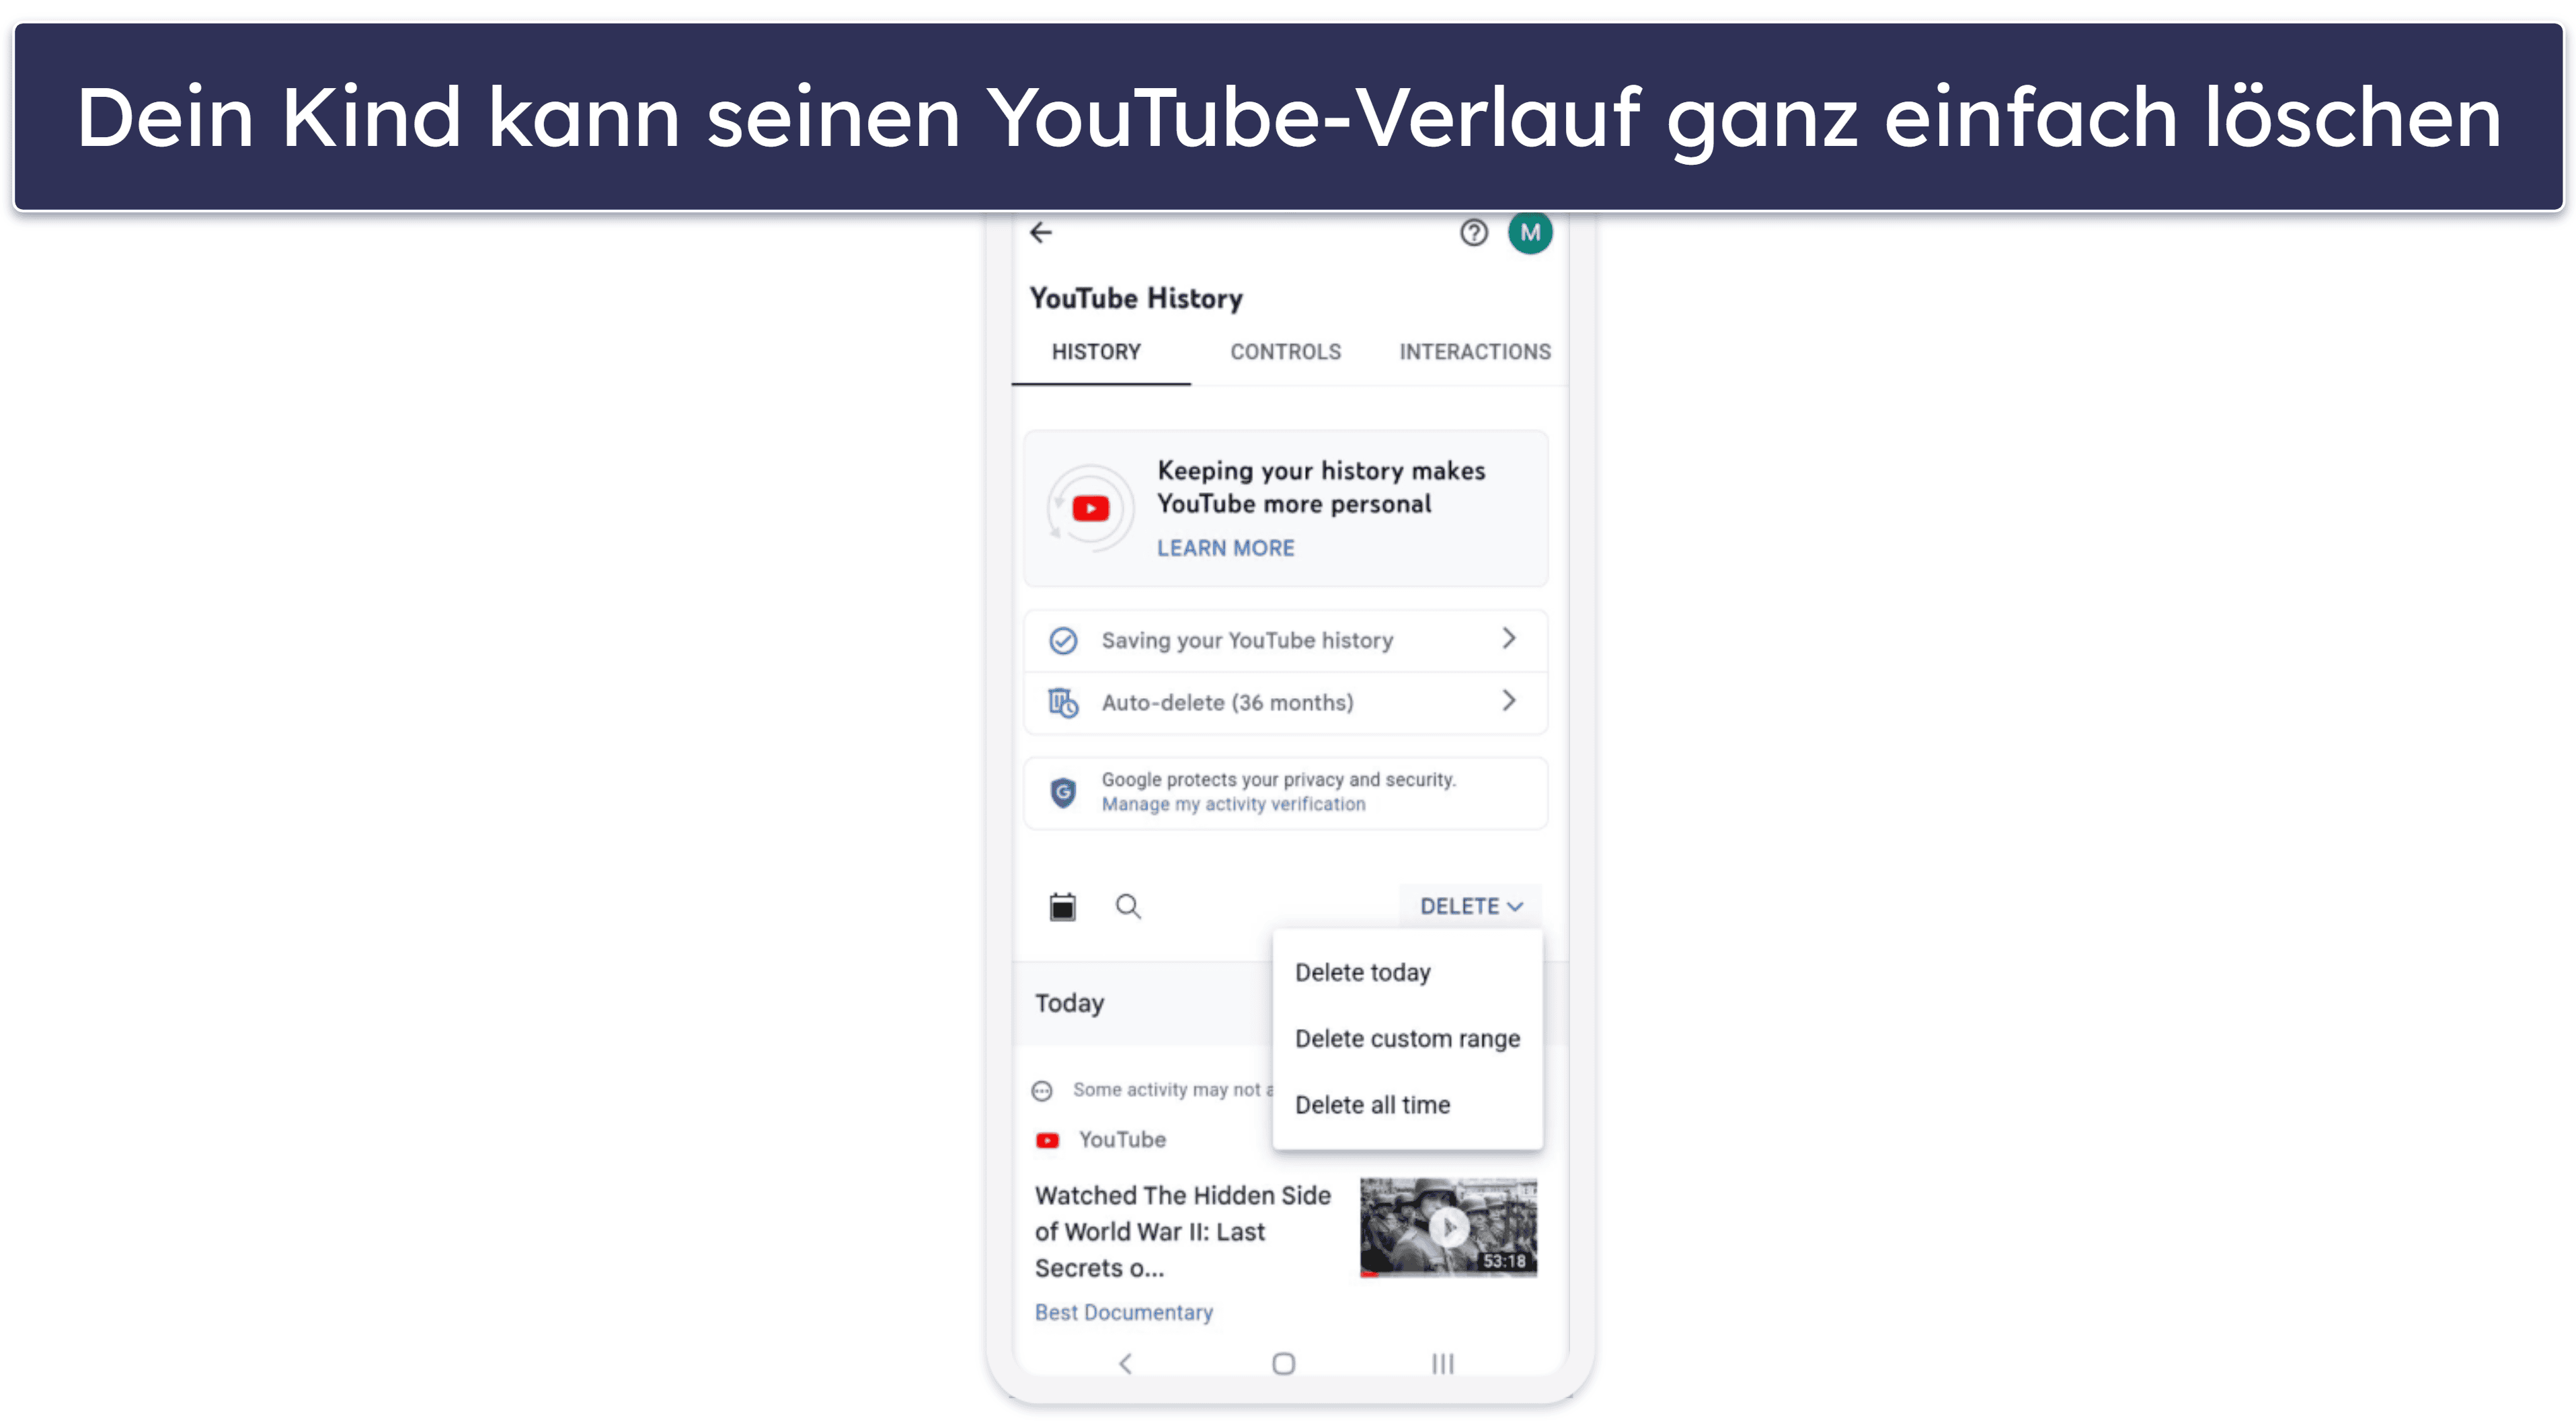
Task: Tap the checkmark icon beside Saving history
Action: click(x=1063, y=640)
